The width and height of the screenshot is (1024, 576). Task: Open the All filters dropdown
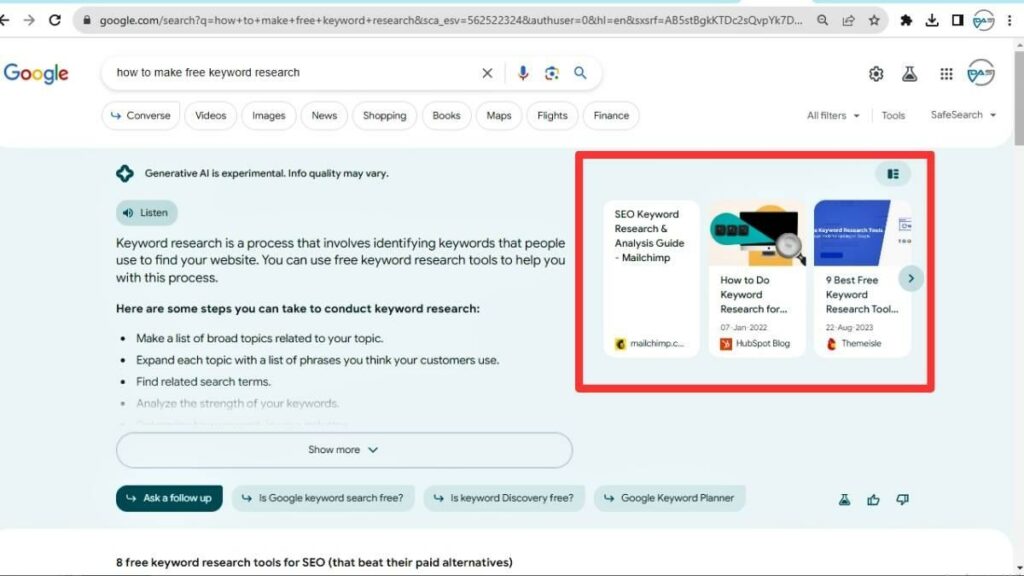coord(833,116)
